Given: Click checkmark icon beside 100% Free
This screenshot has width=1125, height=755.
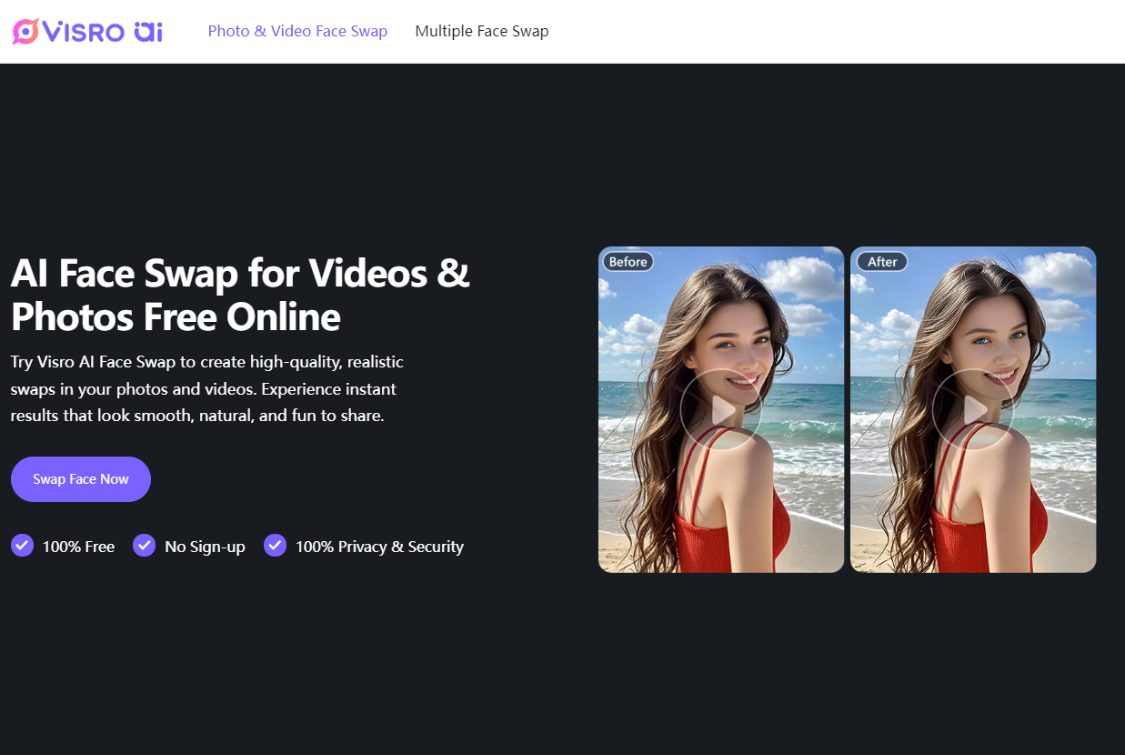Looking at the screenshot, I should (22, 545).
